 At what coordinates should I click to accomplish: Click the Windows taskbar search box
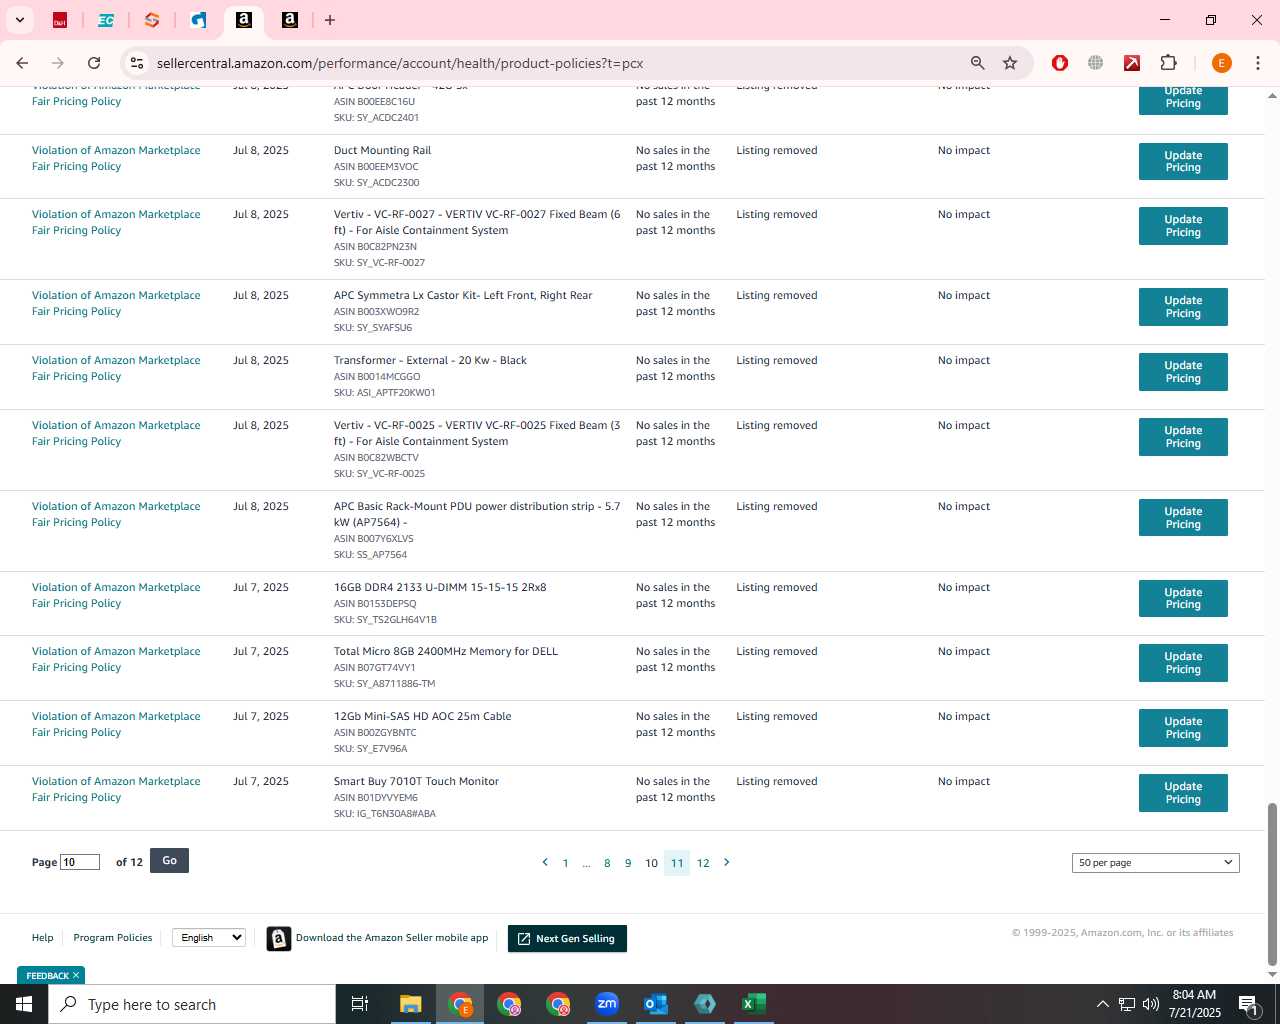point(192,1004)
